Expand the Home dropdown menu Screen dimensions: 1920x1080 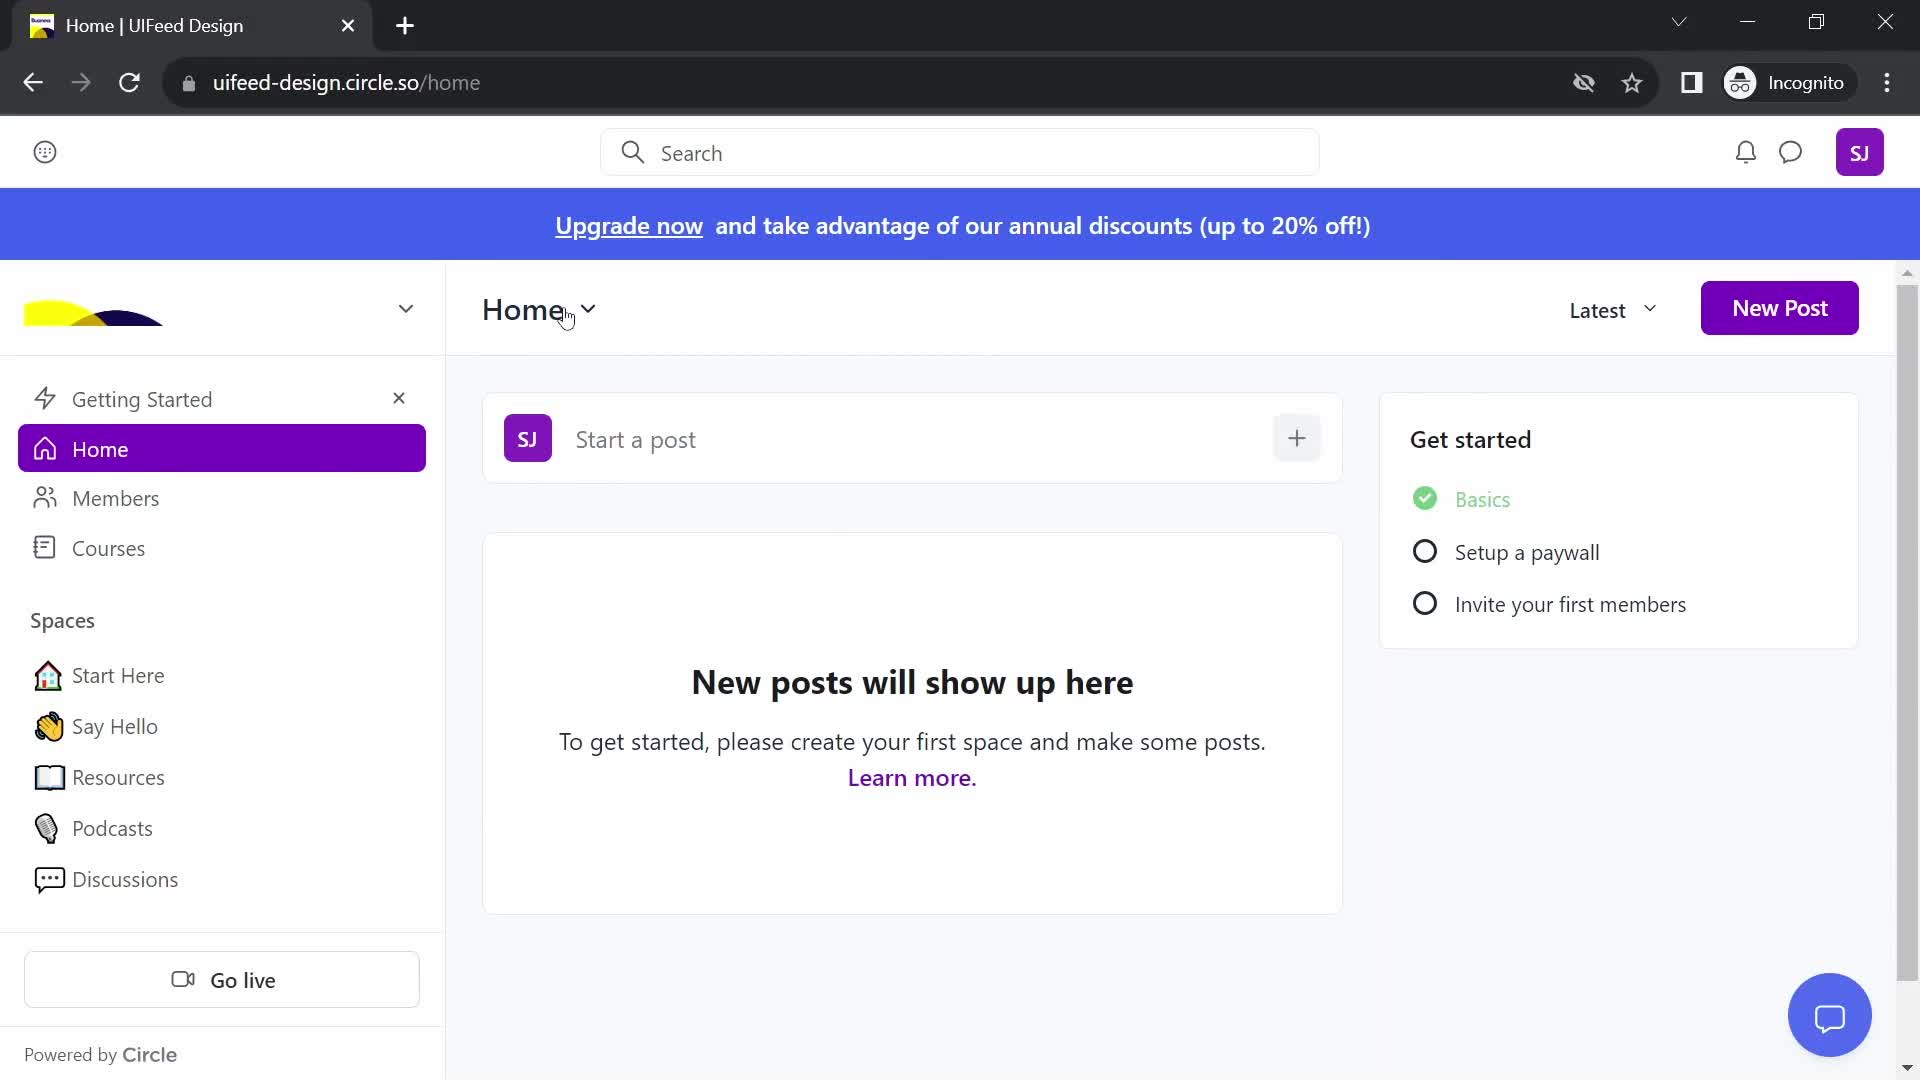587,309
